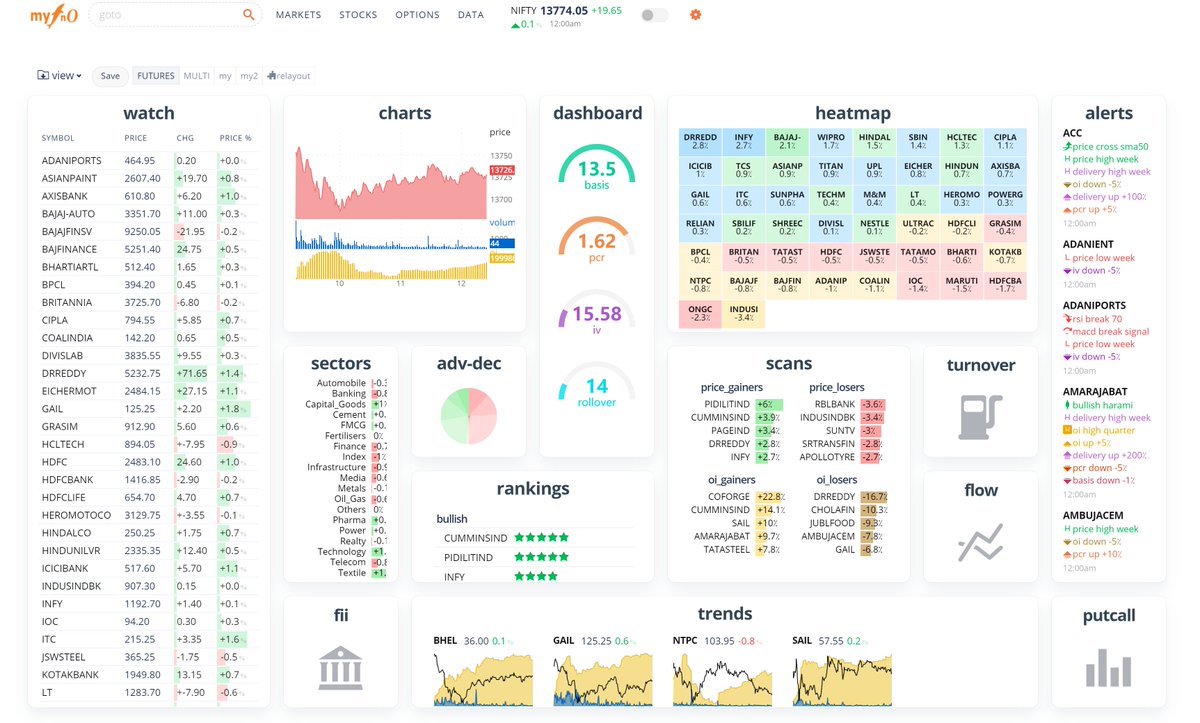Click the trends panel title
The image size is (1200, 723).
tap(725, 613)
